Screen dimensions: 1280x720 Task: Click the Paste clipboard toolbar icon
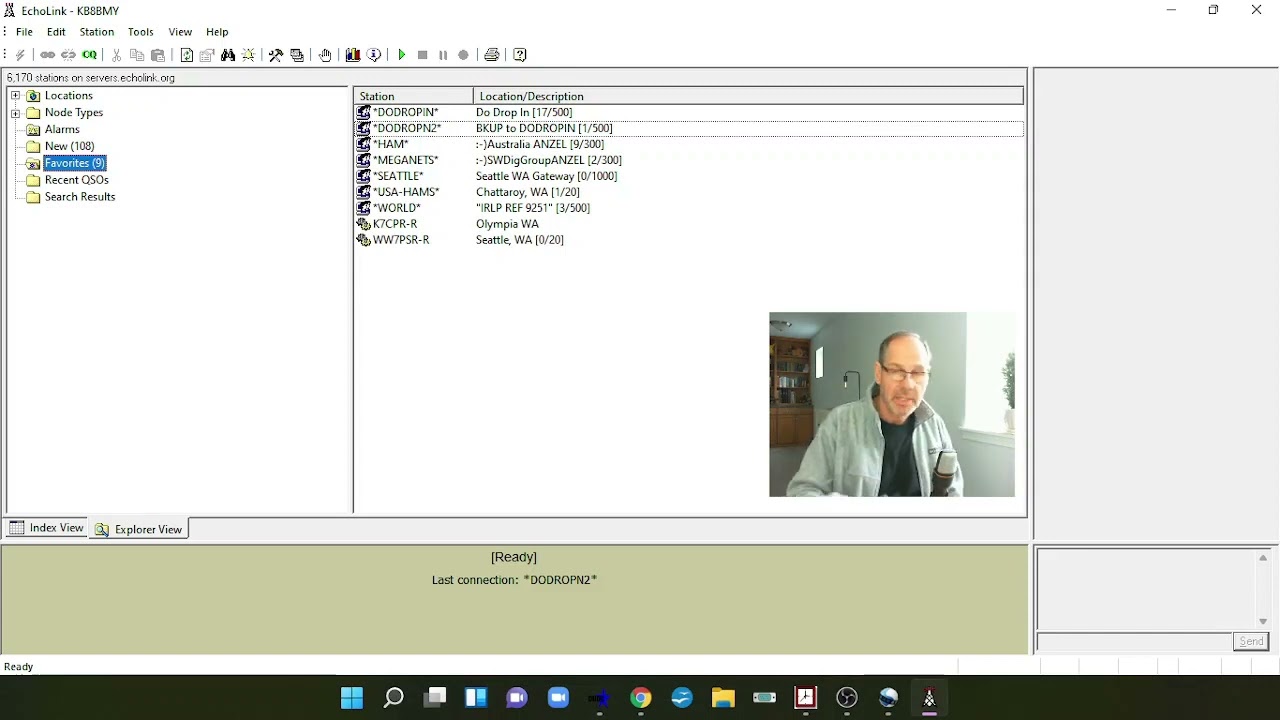[x=158, y=55]
